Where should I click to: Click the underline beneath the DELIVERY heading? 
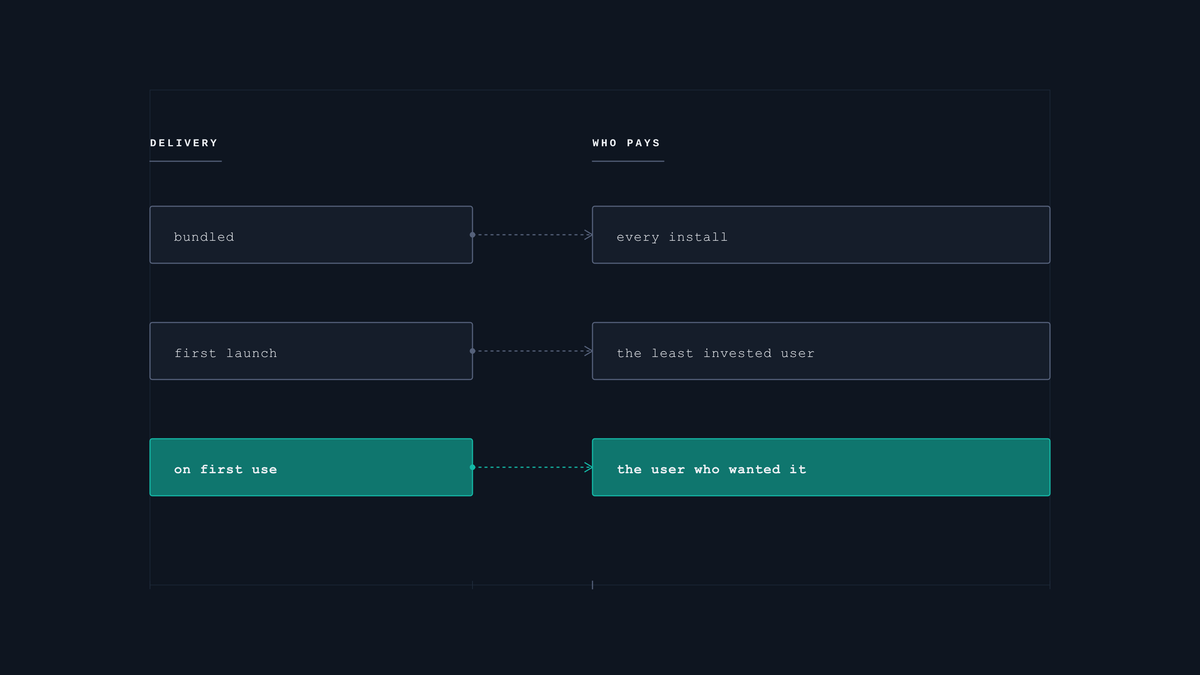(186, 161)
